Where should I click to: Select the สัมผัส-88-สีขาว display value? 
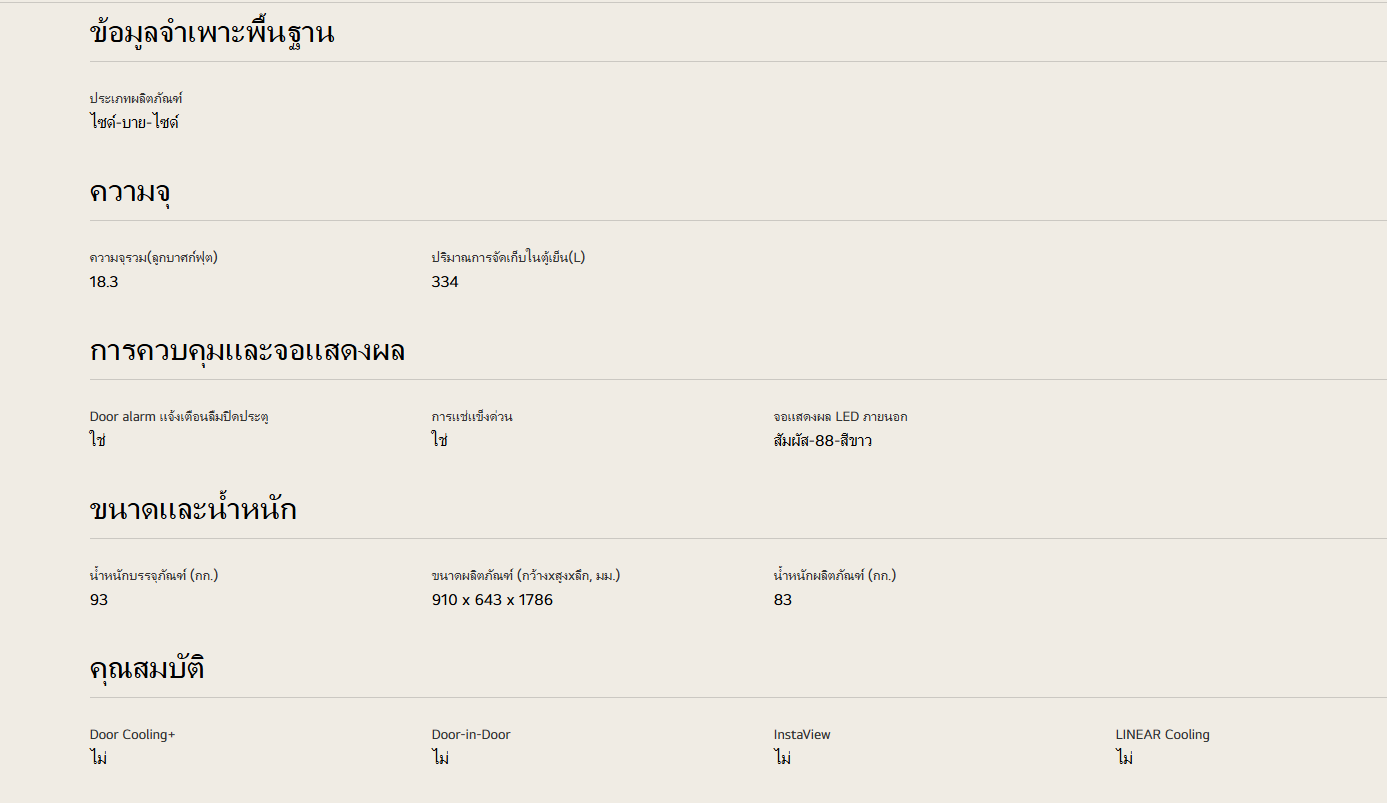(823, 441)
